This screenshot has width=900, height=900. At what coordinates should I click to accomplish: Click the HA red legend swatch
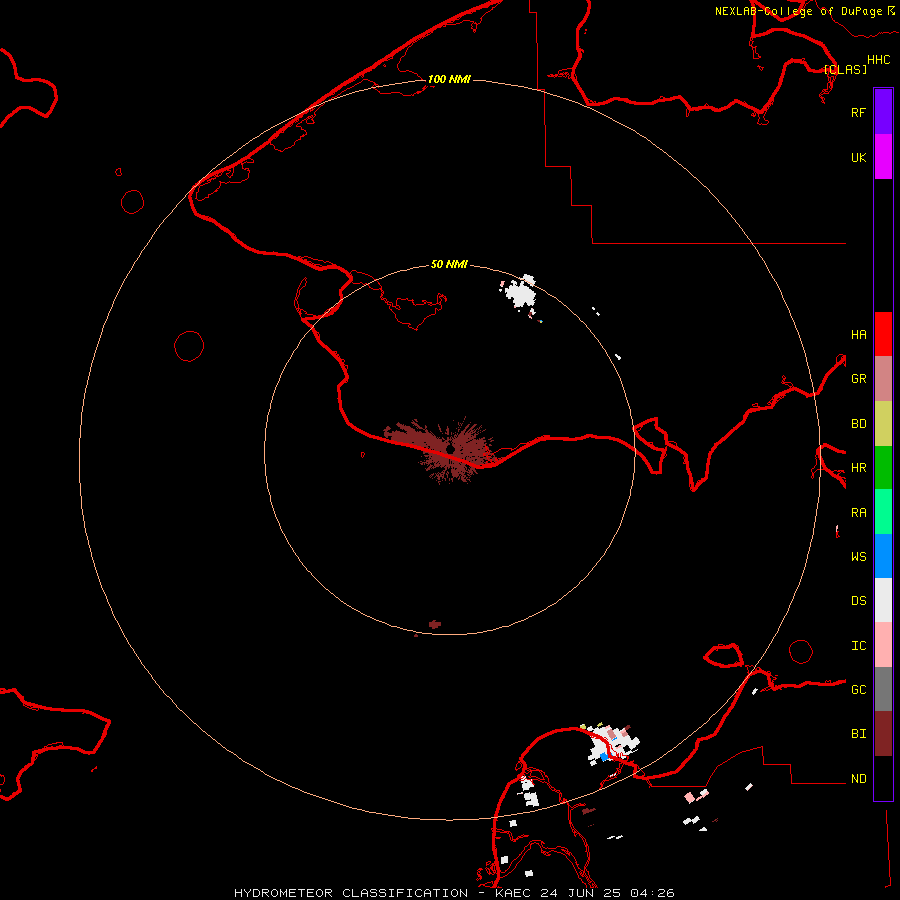[883, 334]
